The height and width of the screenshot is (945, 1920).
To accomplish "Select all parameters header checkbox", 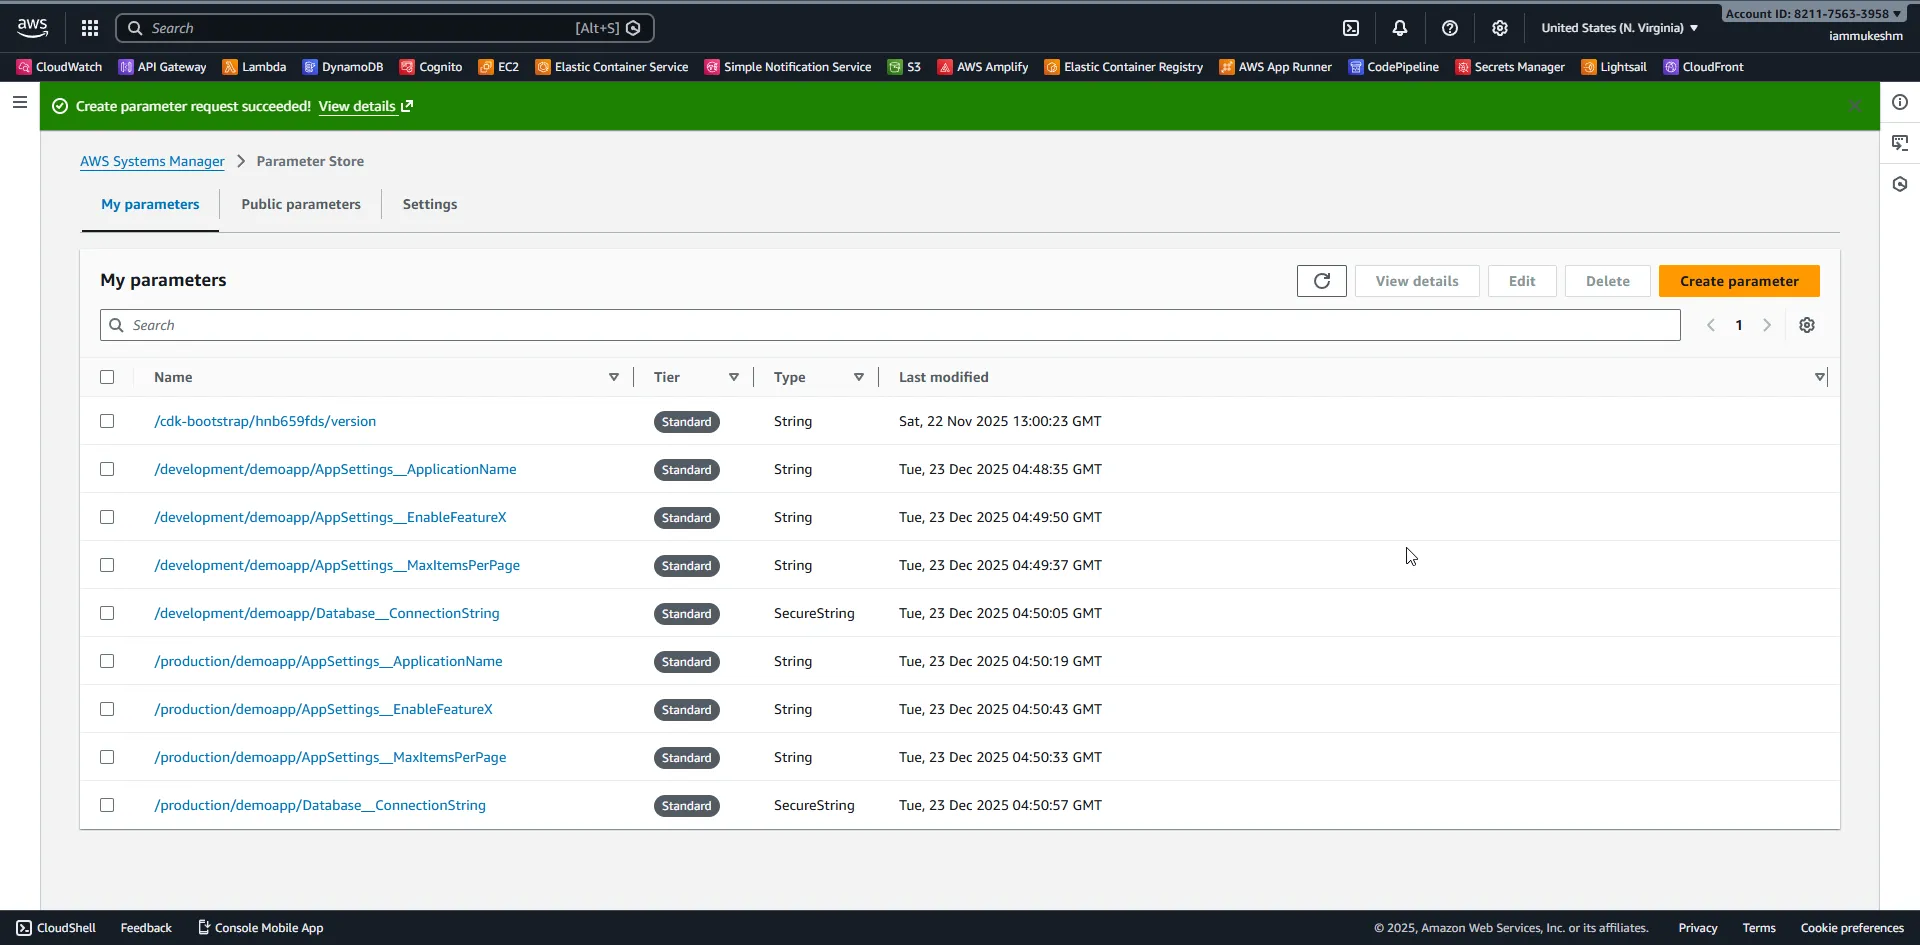I will (x=107, y=377).
